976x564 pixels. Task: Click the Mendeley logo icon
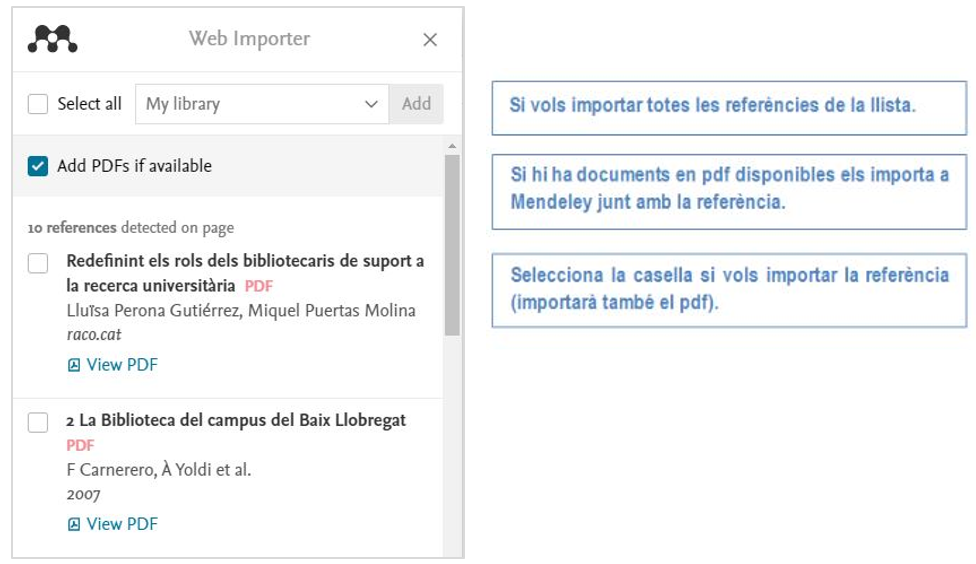pyautogui.click(x=52, y=39)
